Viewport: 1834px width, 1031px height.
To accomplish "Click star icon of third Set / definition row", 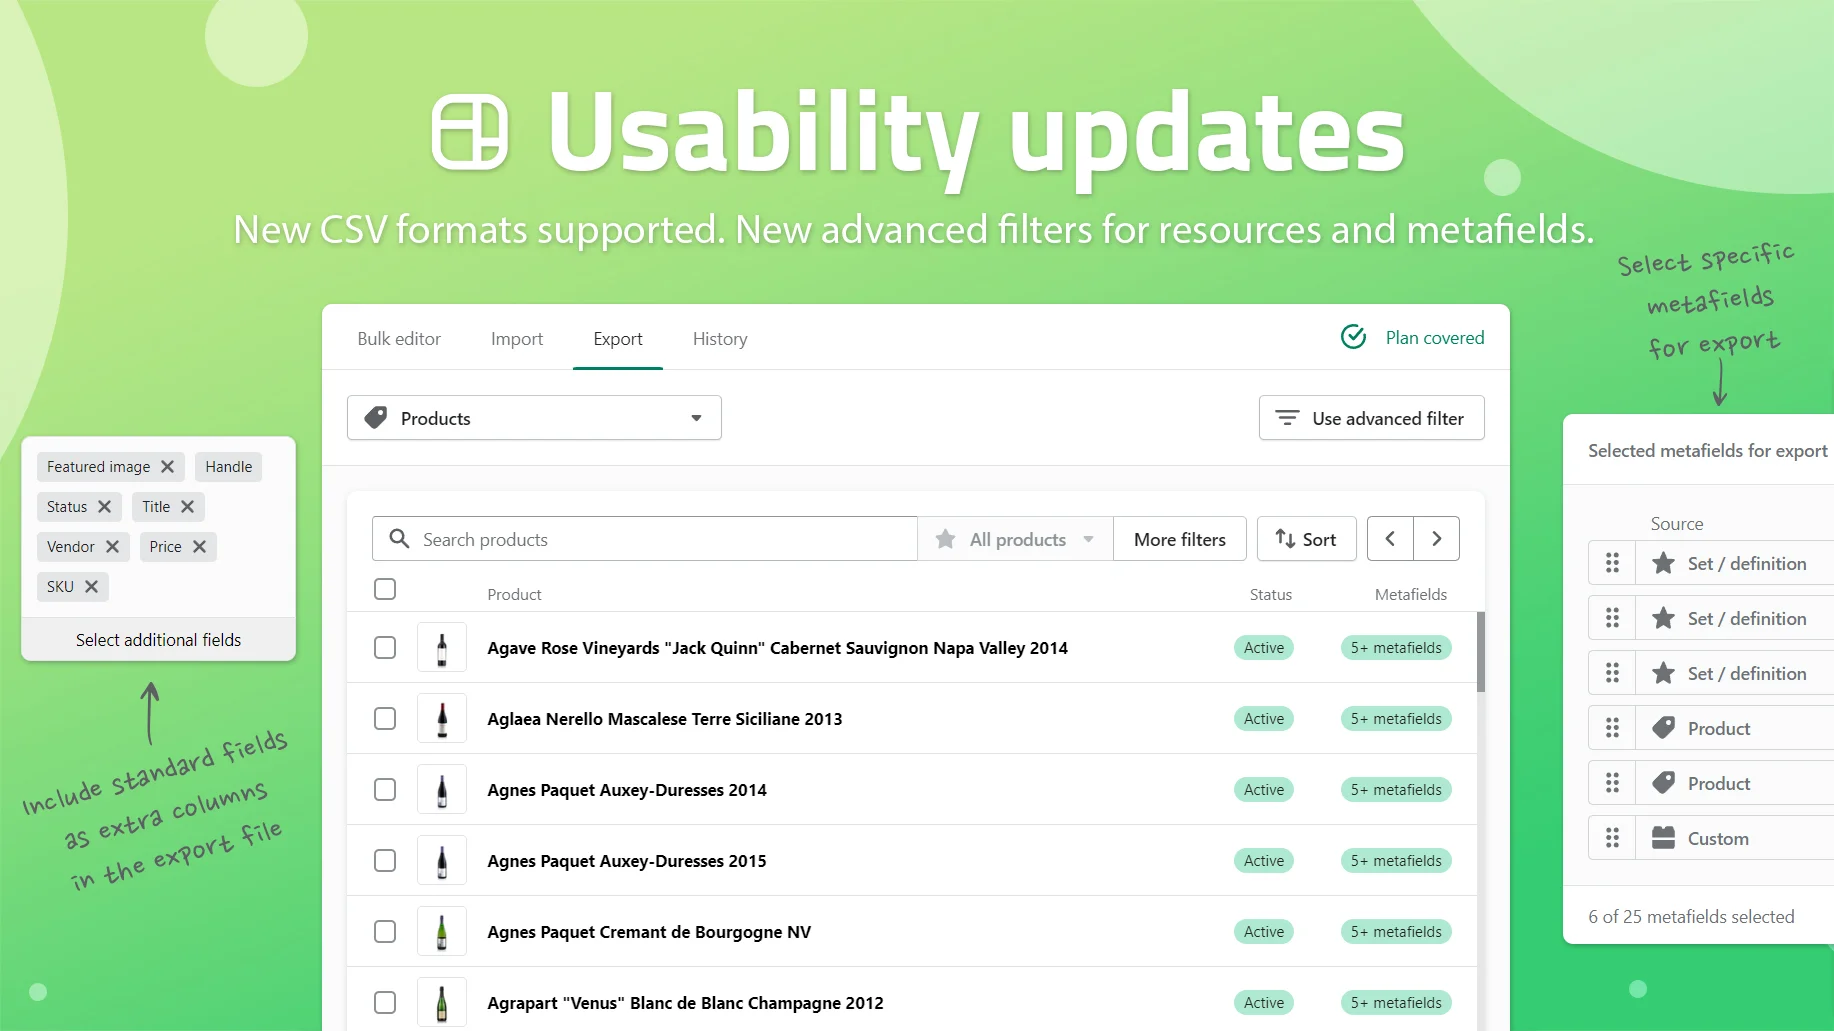I will click(x=1663, y=673).
